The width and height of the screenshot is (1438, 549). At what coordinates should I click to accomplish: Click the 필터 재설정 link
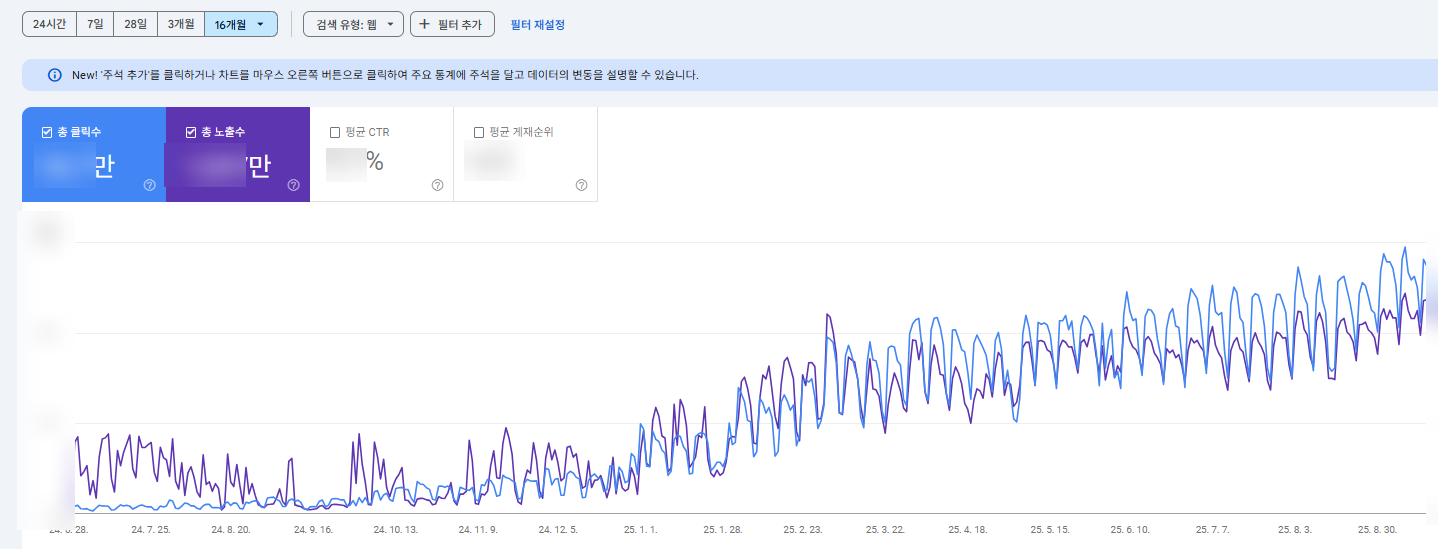[537, 24]
